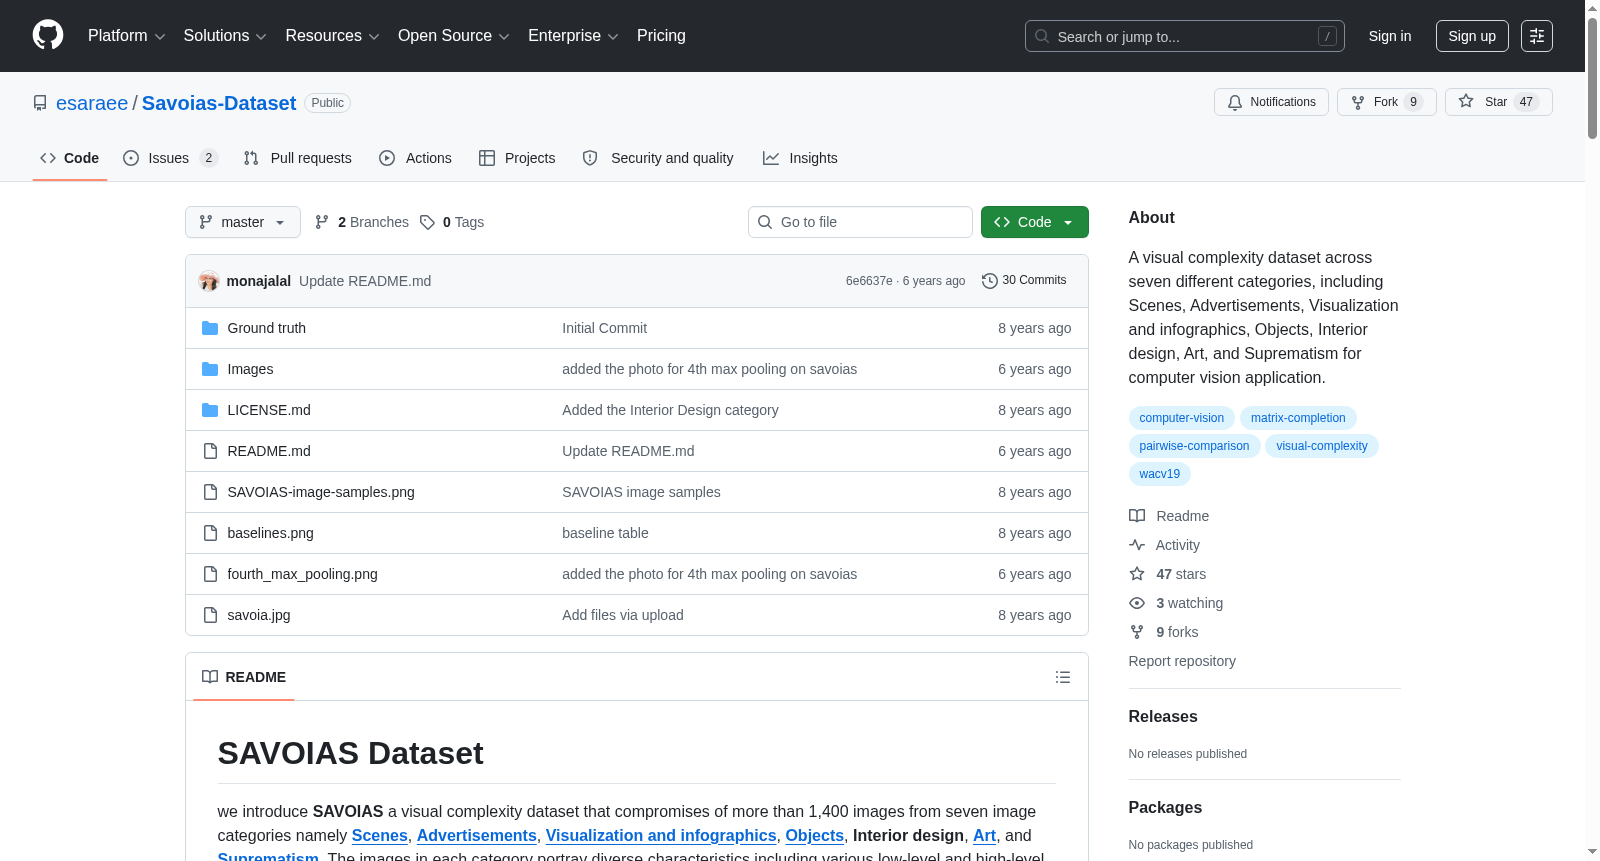Open the computer-vision topic tag

(1181, 418)
